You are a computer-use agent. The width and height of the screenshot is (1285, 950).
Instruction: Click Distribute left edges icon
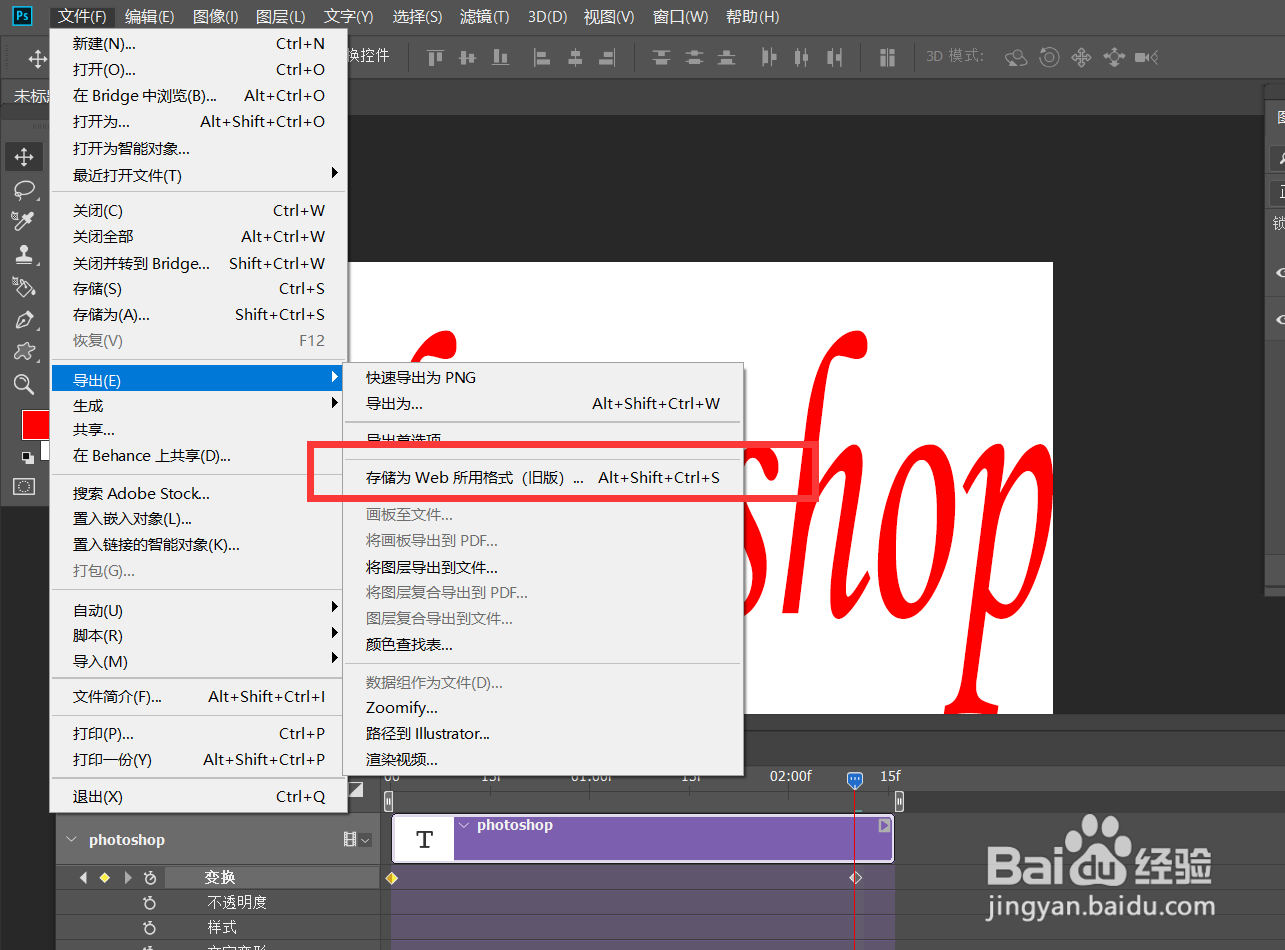tap(768, 58)
